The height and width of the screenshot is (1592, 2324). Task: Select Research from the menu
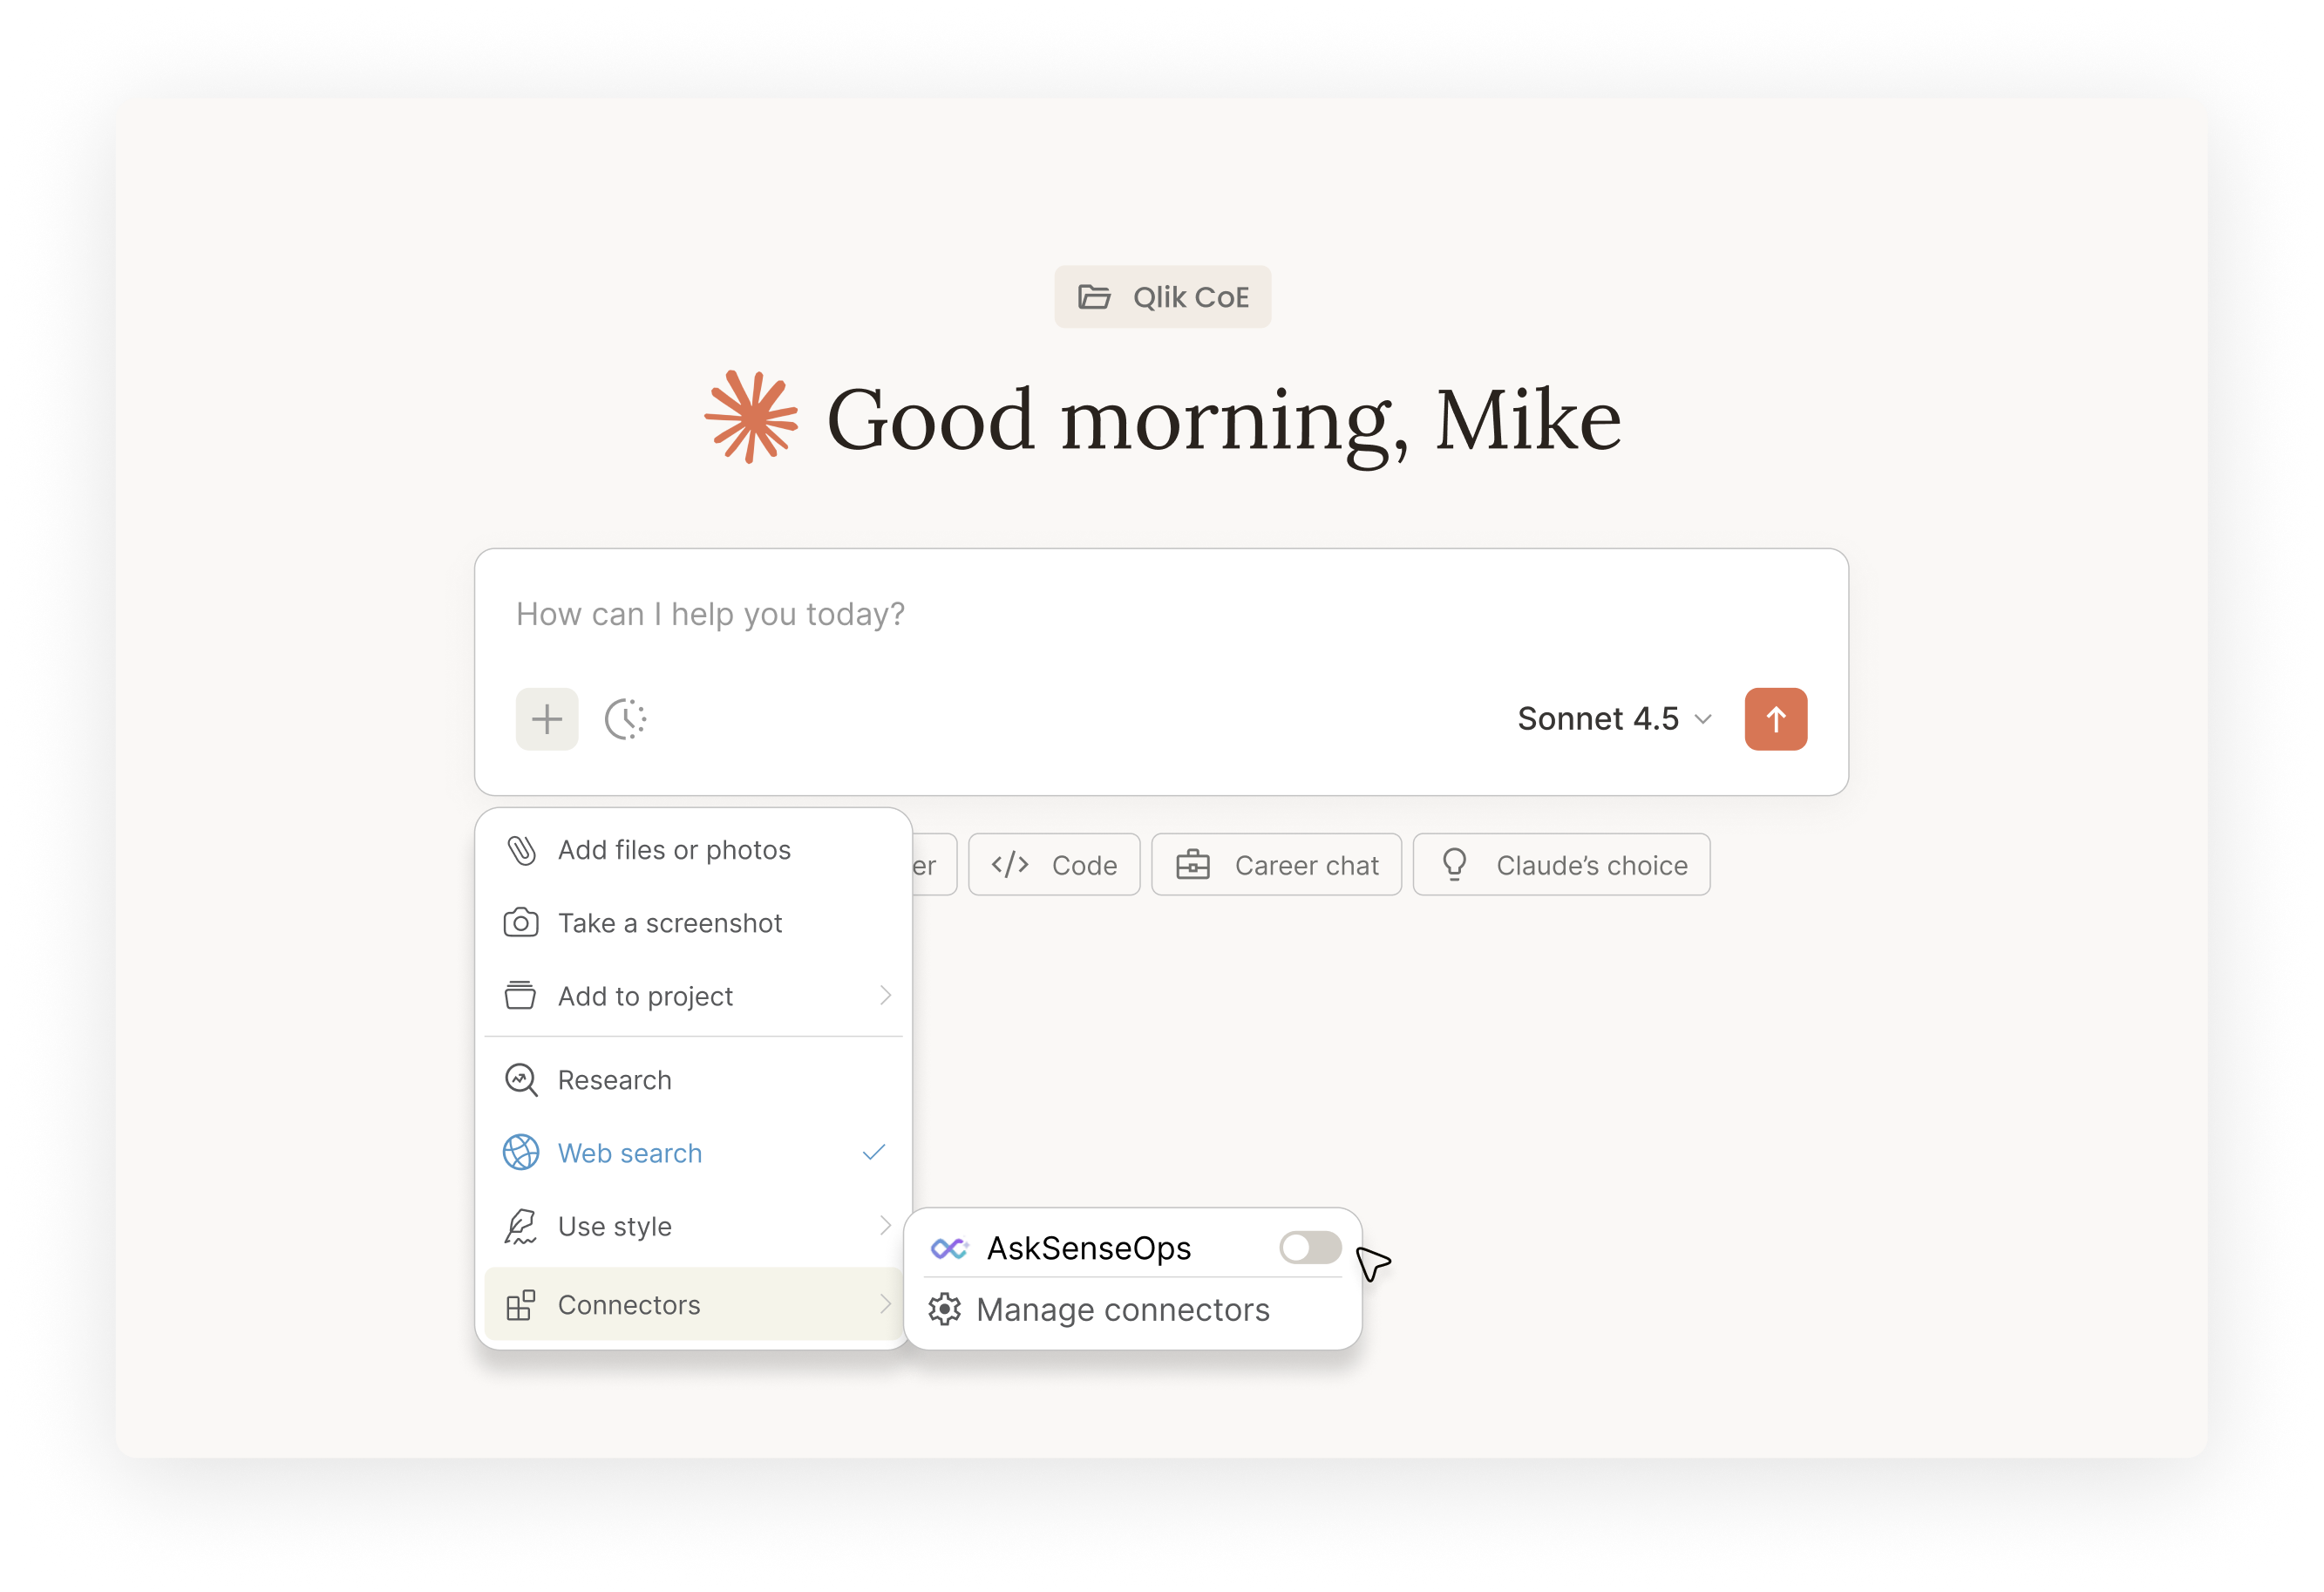coord(693,1080)
